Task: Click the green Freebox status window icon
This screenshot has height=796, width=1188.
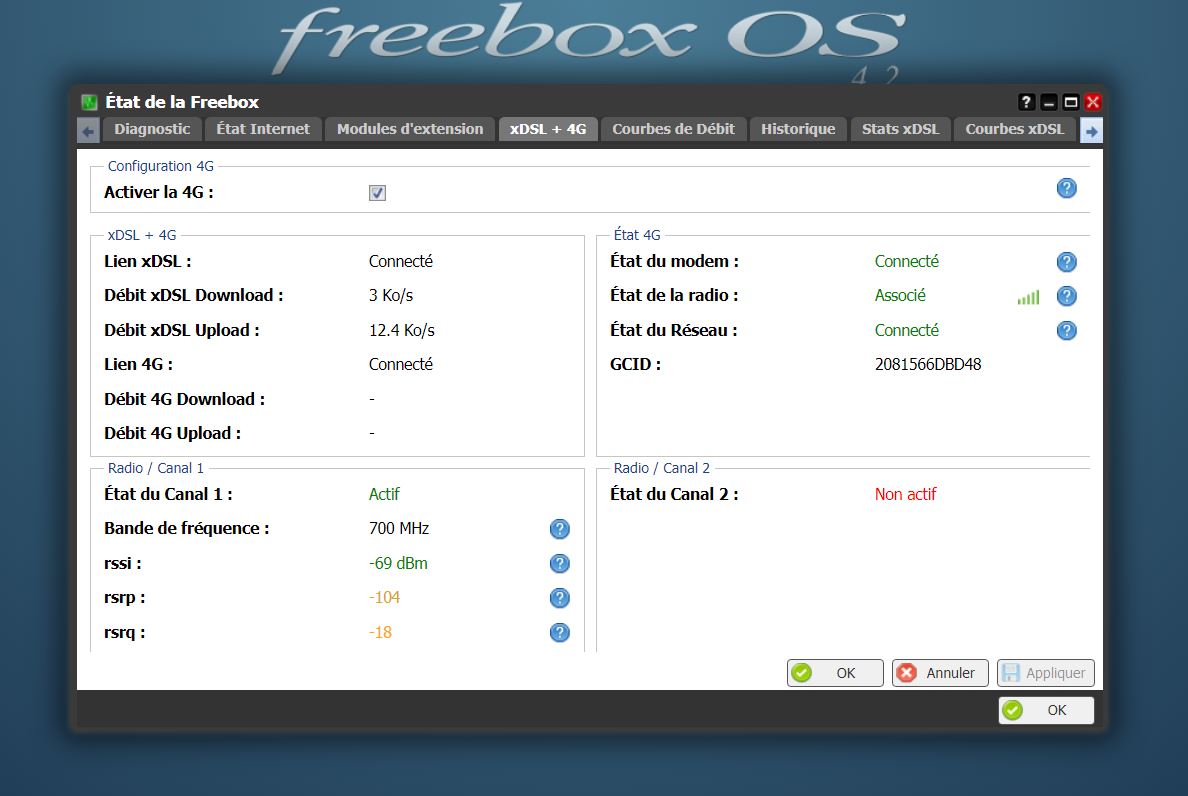Action: (x=89, y=101)
